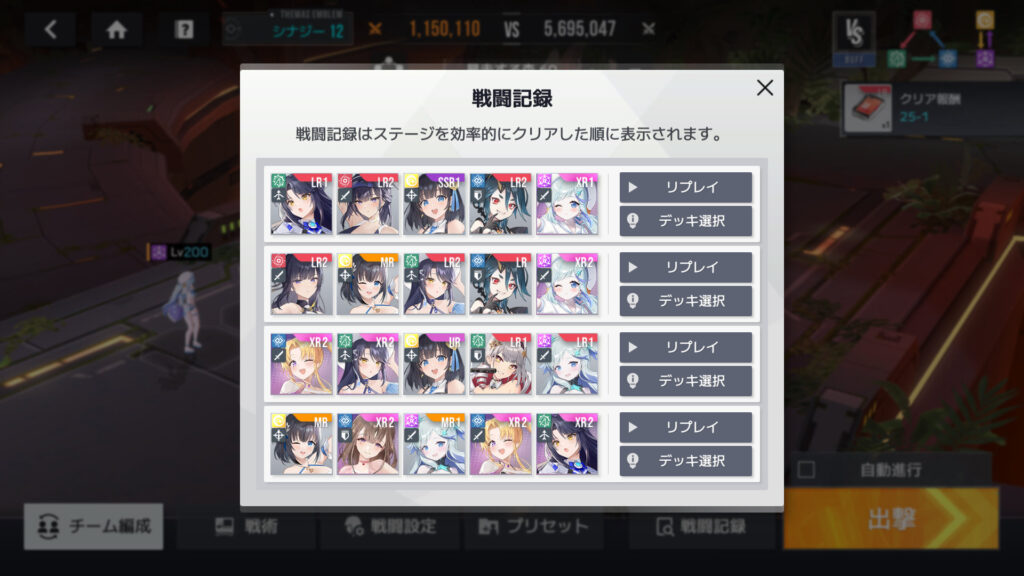Toggle the 自動進行 checkbox

tap(807, 470)
